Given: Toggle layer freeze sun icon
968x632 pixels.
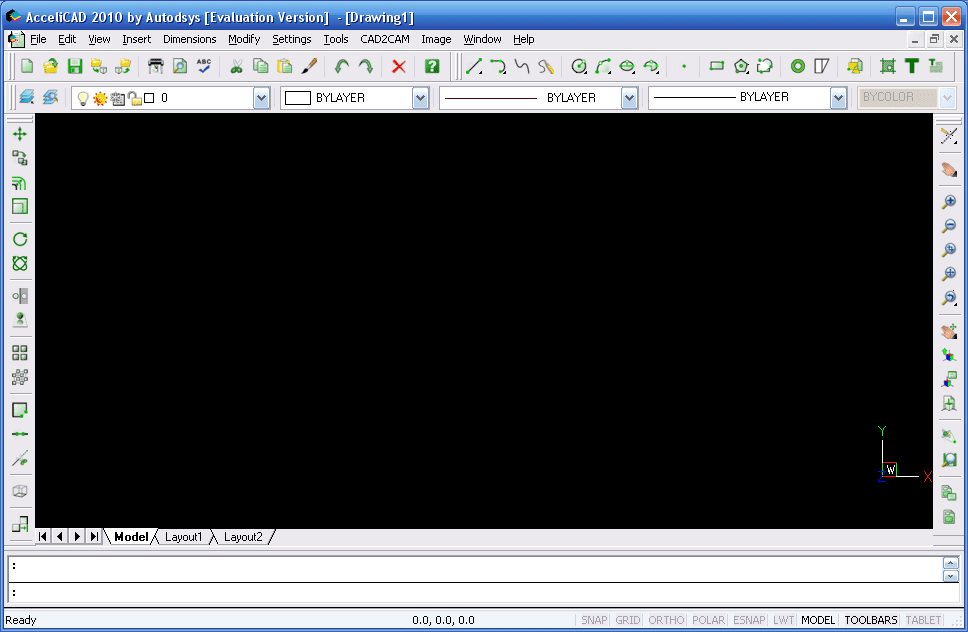Looking at the screenshot, I should coord(100,98).
